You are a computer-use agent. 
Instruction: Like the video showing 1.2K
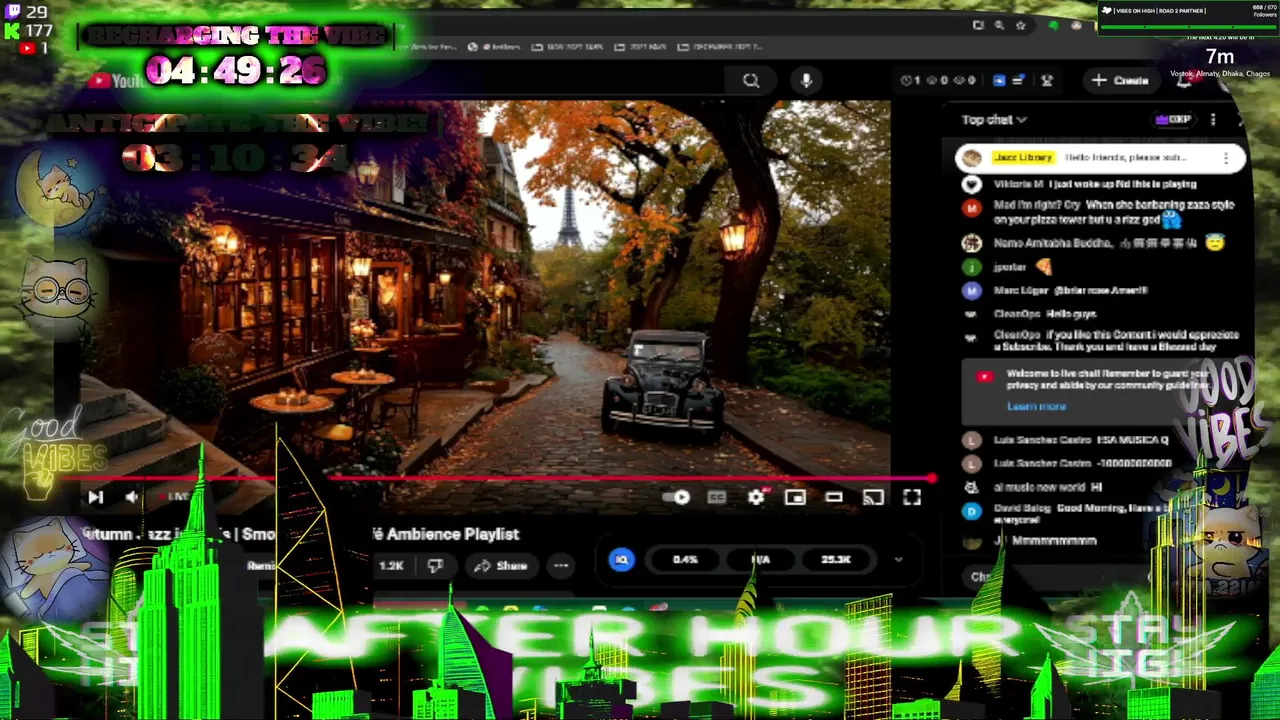[391, 566]
